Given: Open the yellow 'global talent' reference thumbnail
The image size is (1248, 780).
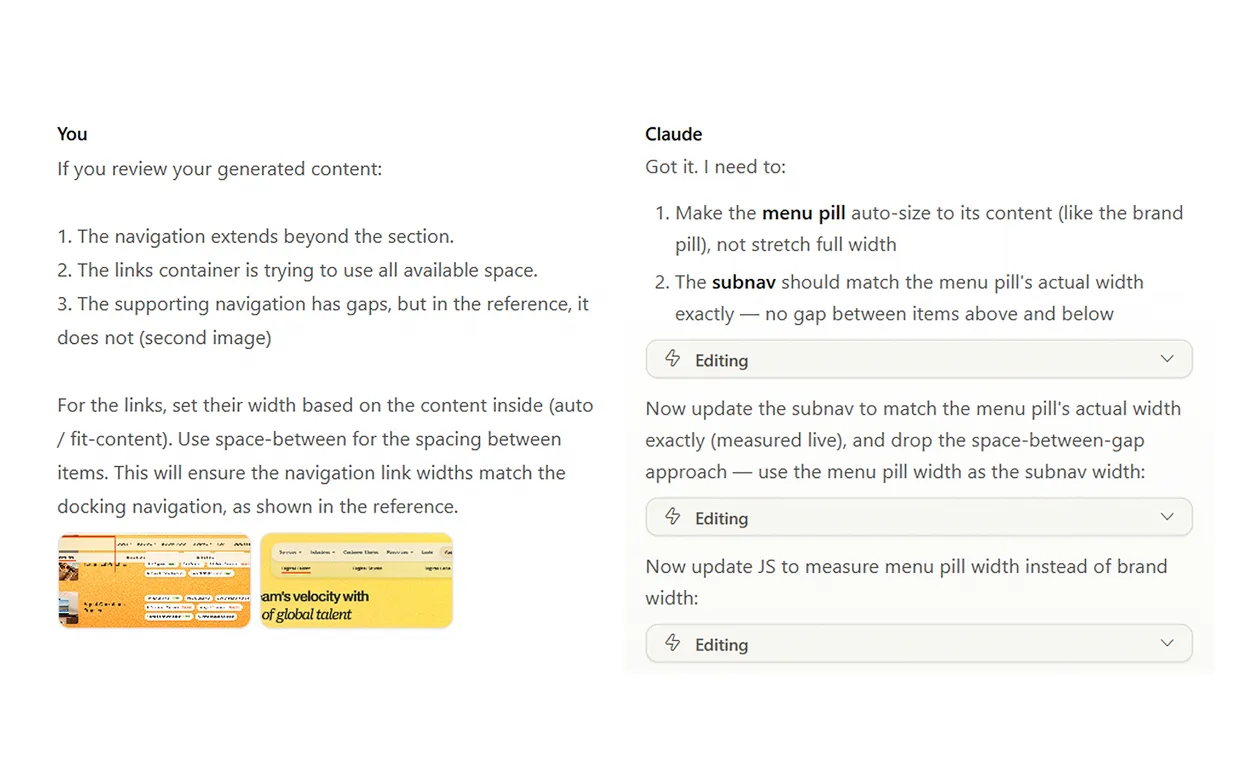Looking at the screenshot, I should tap(357, 580).
